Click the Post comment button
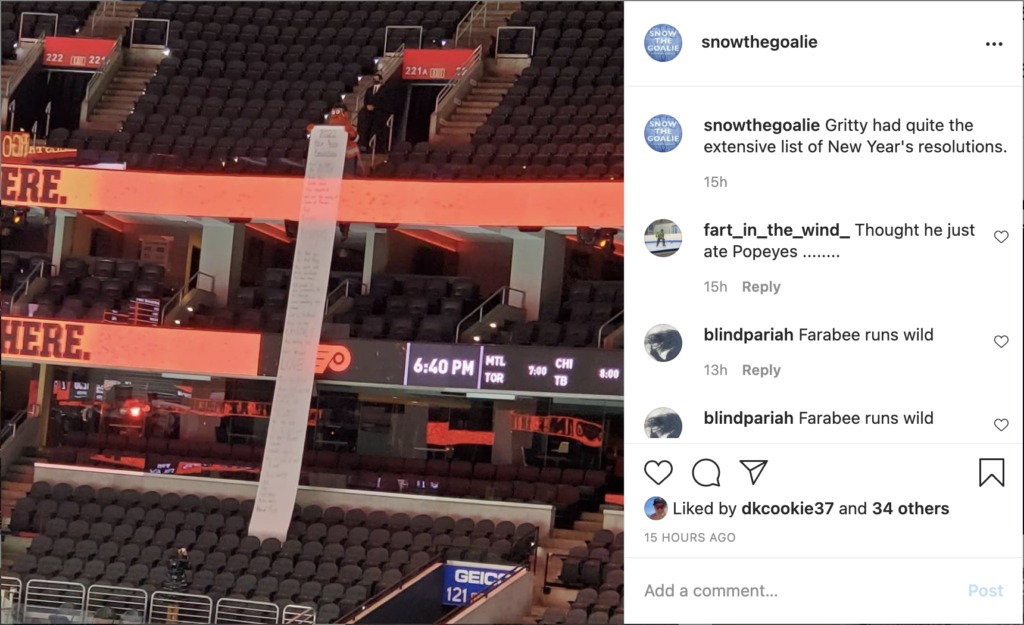Viewport: 1024px width, 625px height. coord(985,590)
